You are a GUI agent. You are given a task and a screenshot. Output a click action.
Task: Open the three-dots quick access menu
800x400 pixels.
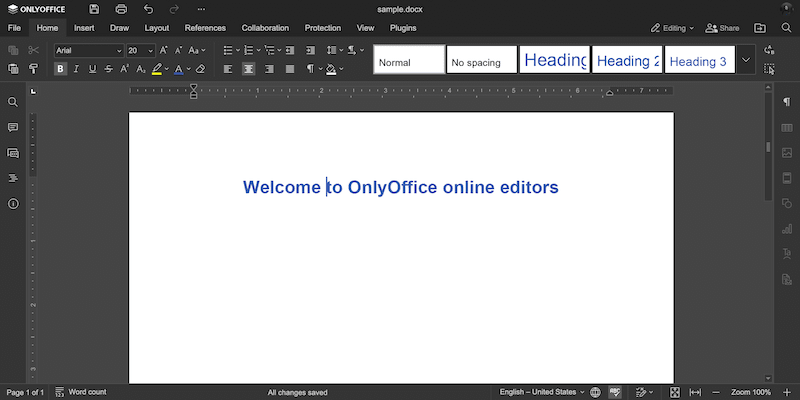202,9
